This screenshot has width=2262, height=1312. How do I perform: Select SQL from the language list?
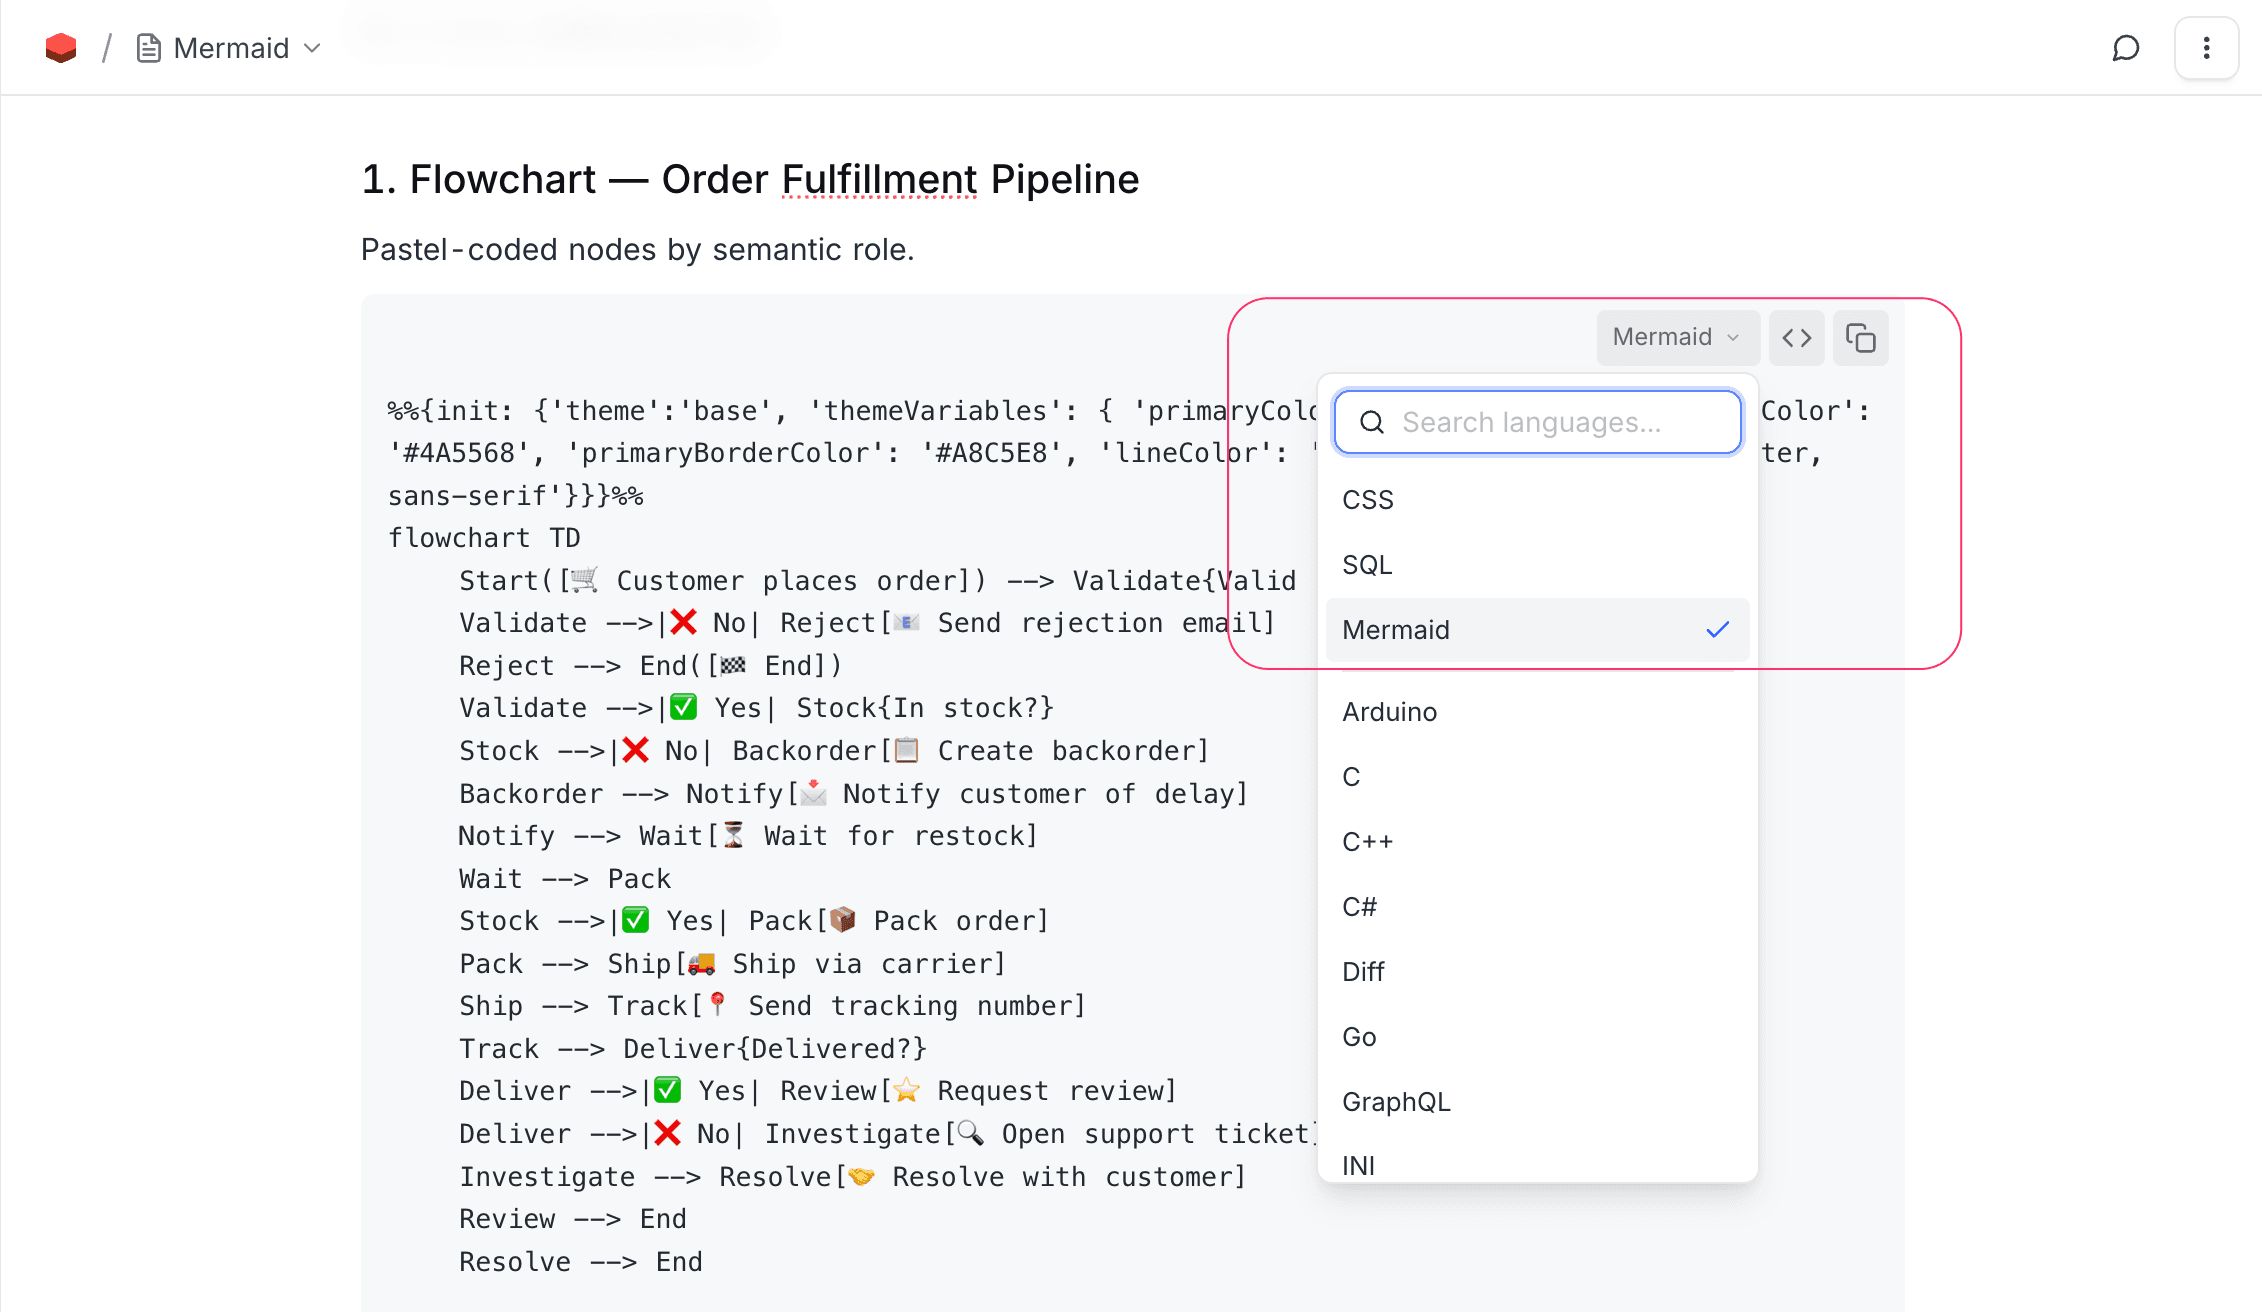point(1538,565)
